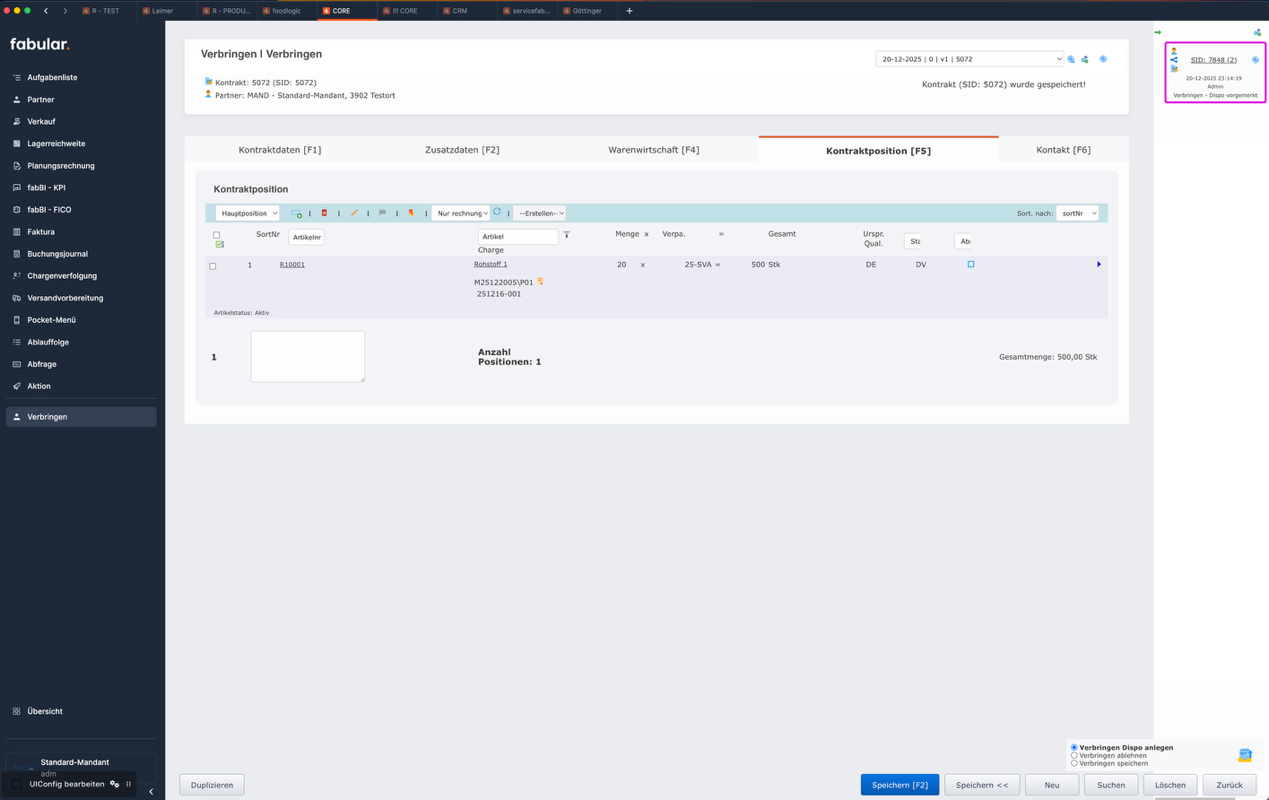Screen dimensions: 1269x800
Task: Tick the checkbox for row R10001
Action: coord(213,266)
